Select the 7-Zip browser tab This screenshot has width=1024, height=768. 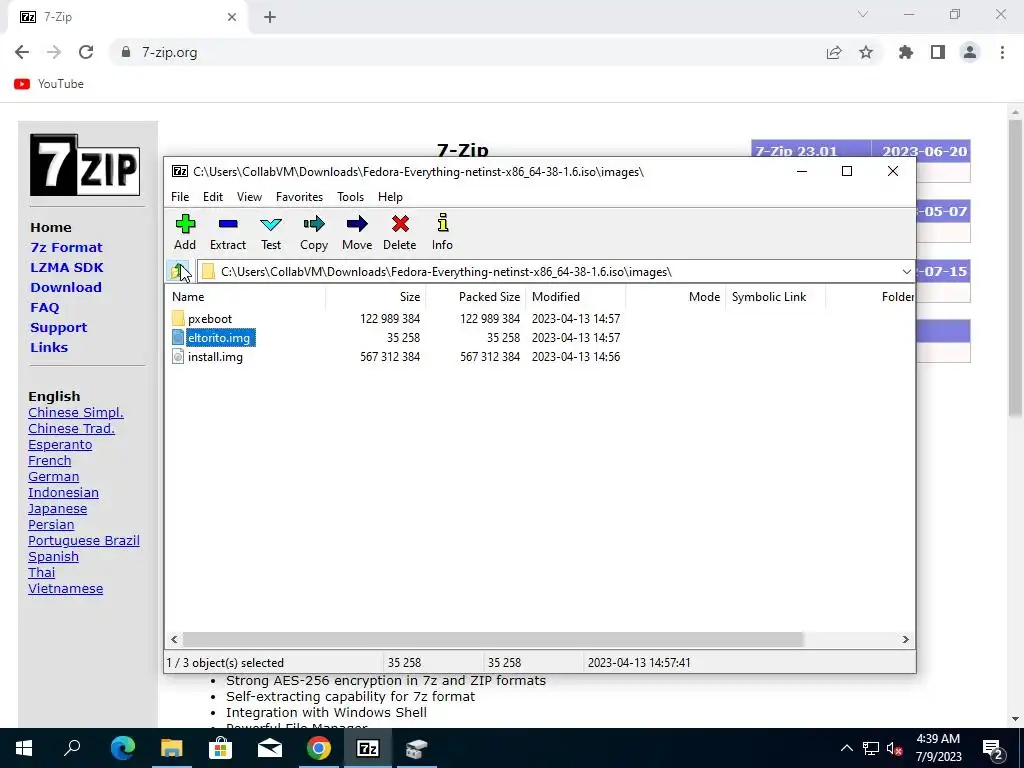click(x=127, y=17)
